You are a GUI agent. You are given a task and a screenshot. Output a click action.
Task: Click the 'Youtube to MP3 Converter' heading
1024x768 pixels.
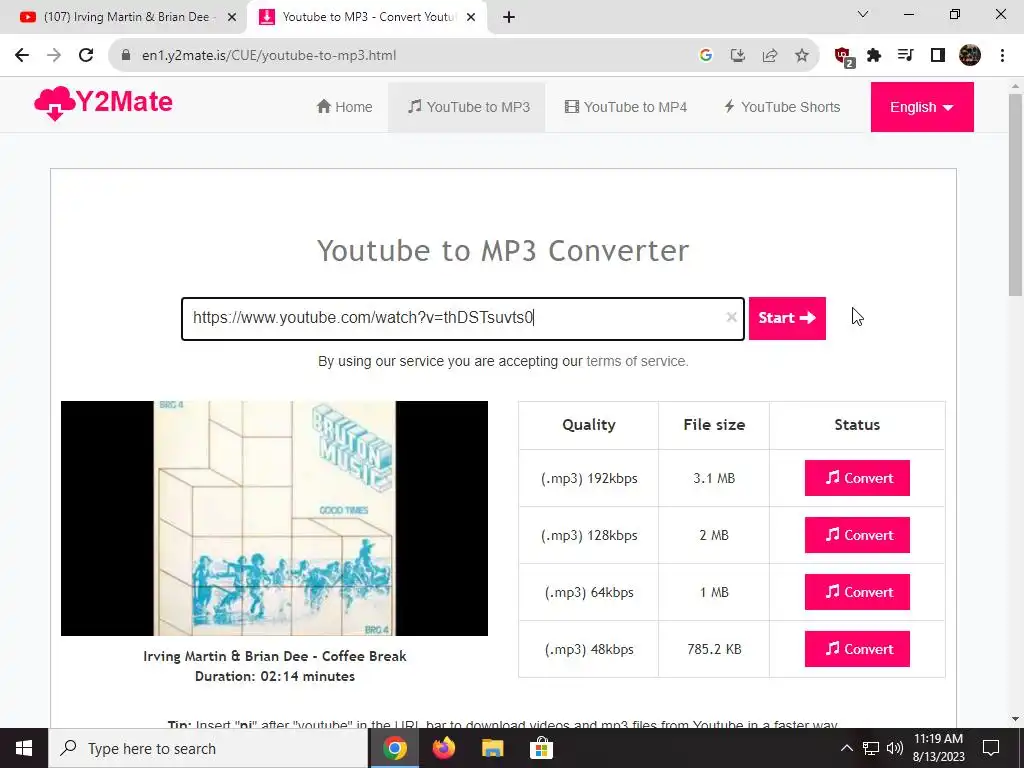(x=503, y=251)
